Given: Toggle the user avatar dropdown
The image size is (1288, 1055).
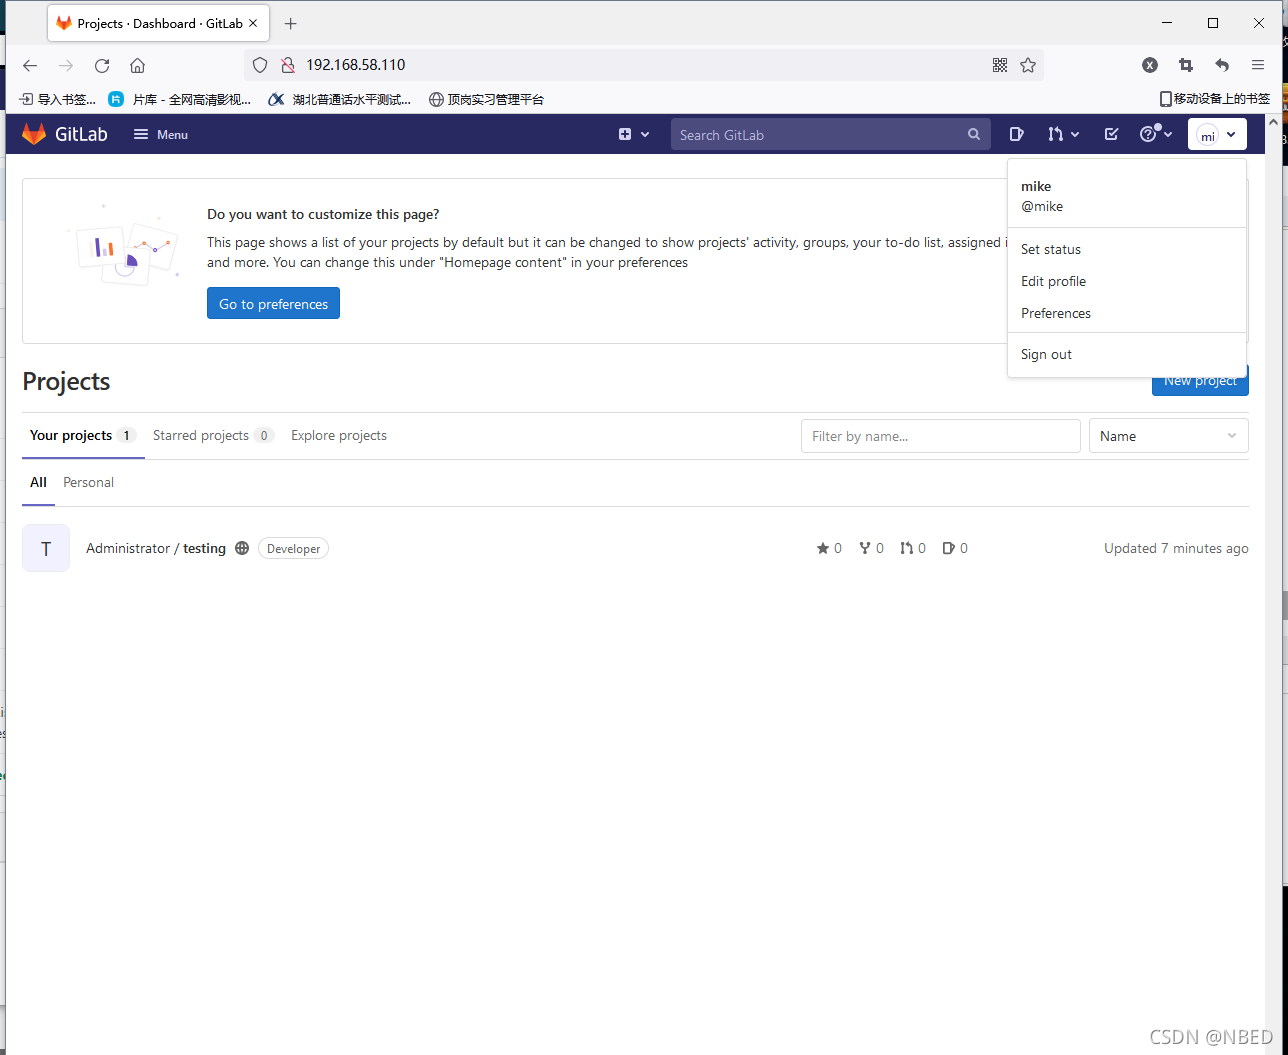Looking at the screenshot, I should (1217, 135).
